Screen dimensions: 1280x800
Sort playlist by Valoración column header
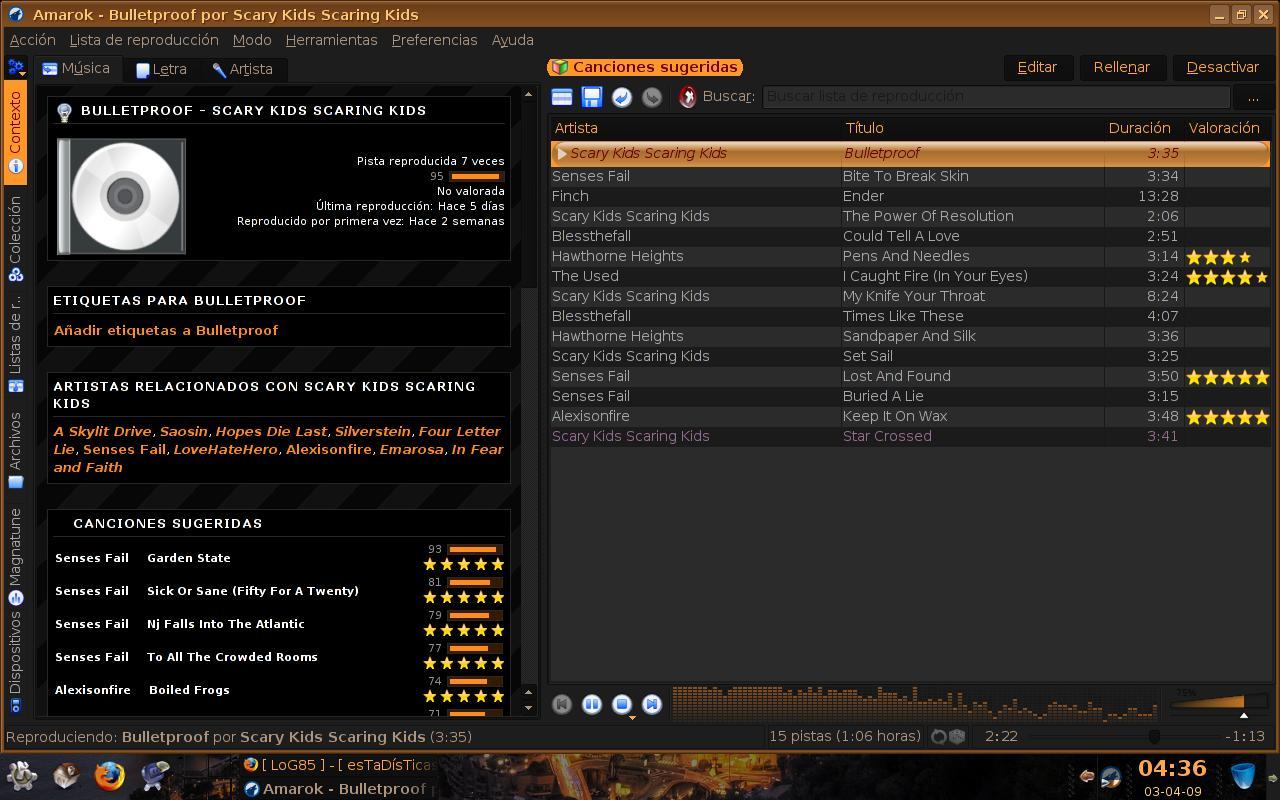[x=1226, y=128]
